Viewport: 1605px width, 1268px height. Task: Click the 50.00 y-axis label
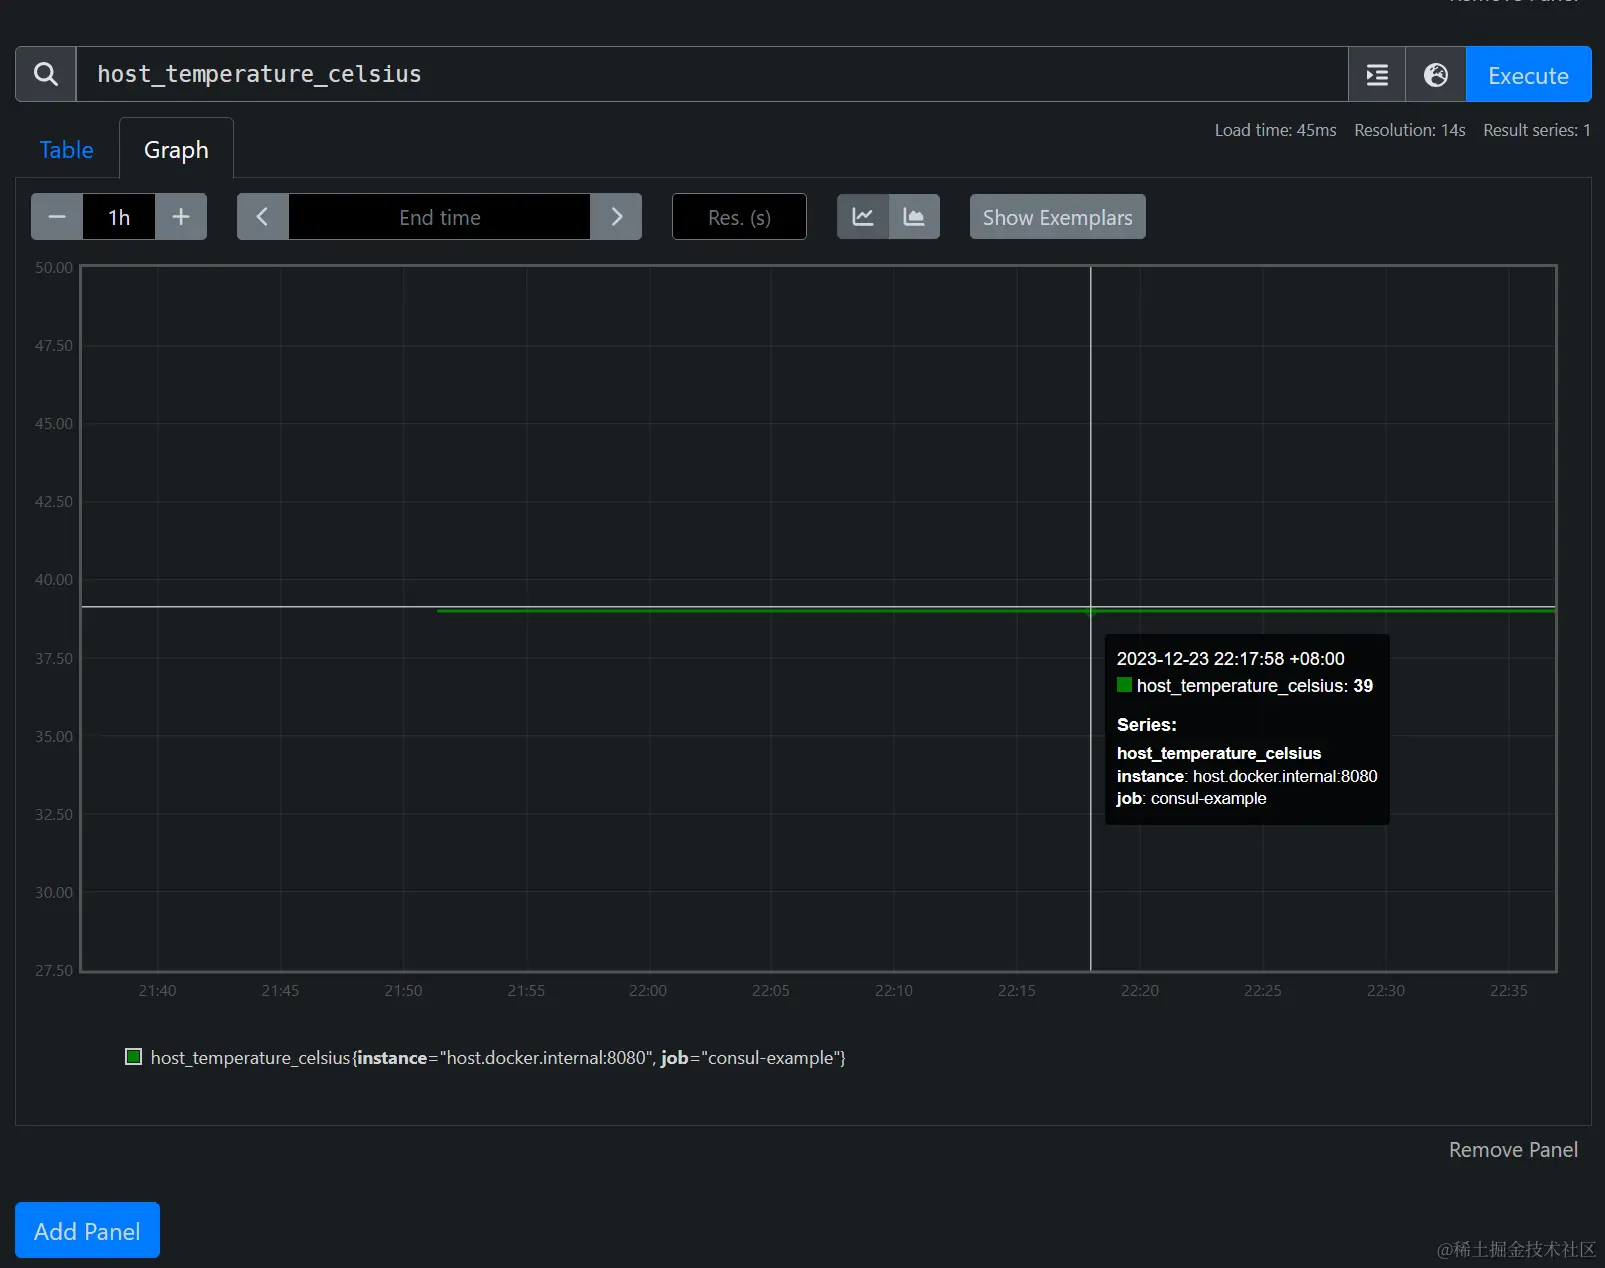pyautogui.click(x=54, y=268)
